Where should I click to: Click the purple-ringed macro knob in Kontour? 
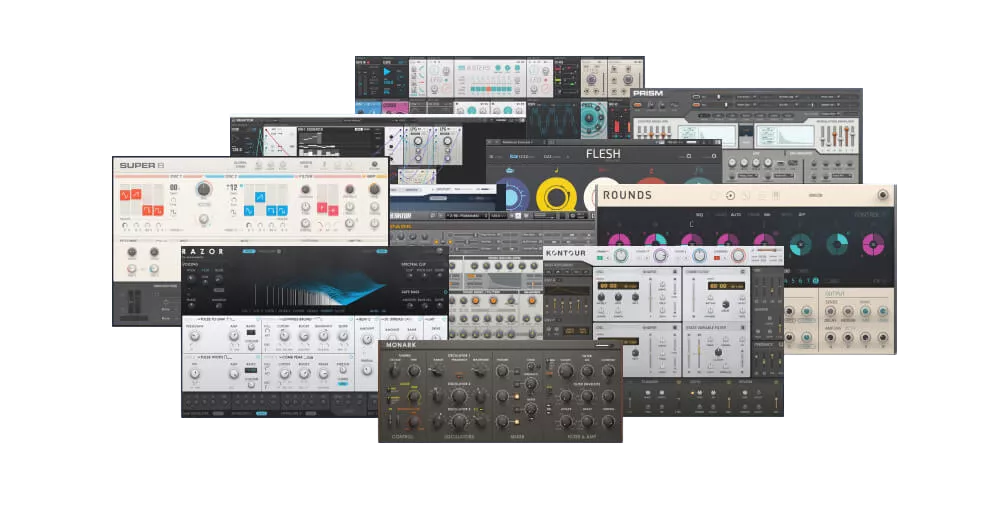(x=660, y=255)
